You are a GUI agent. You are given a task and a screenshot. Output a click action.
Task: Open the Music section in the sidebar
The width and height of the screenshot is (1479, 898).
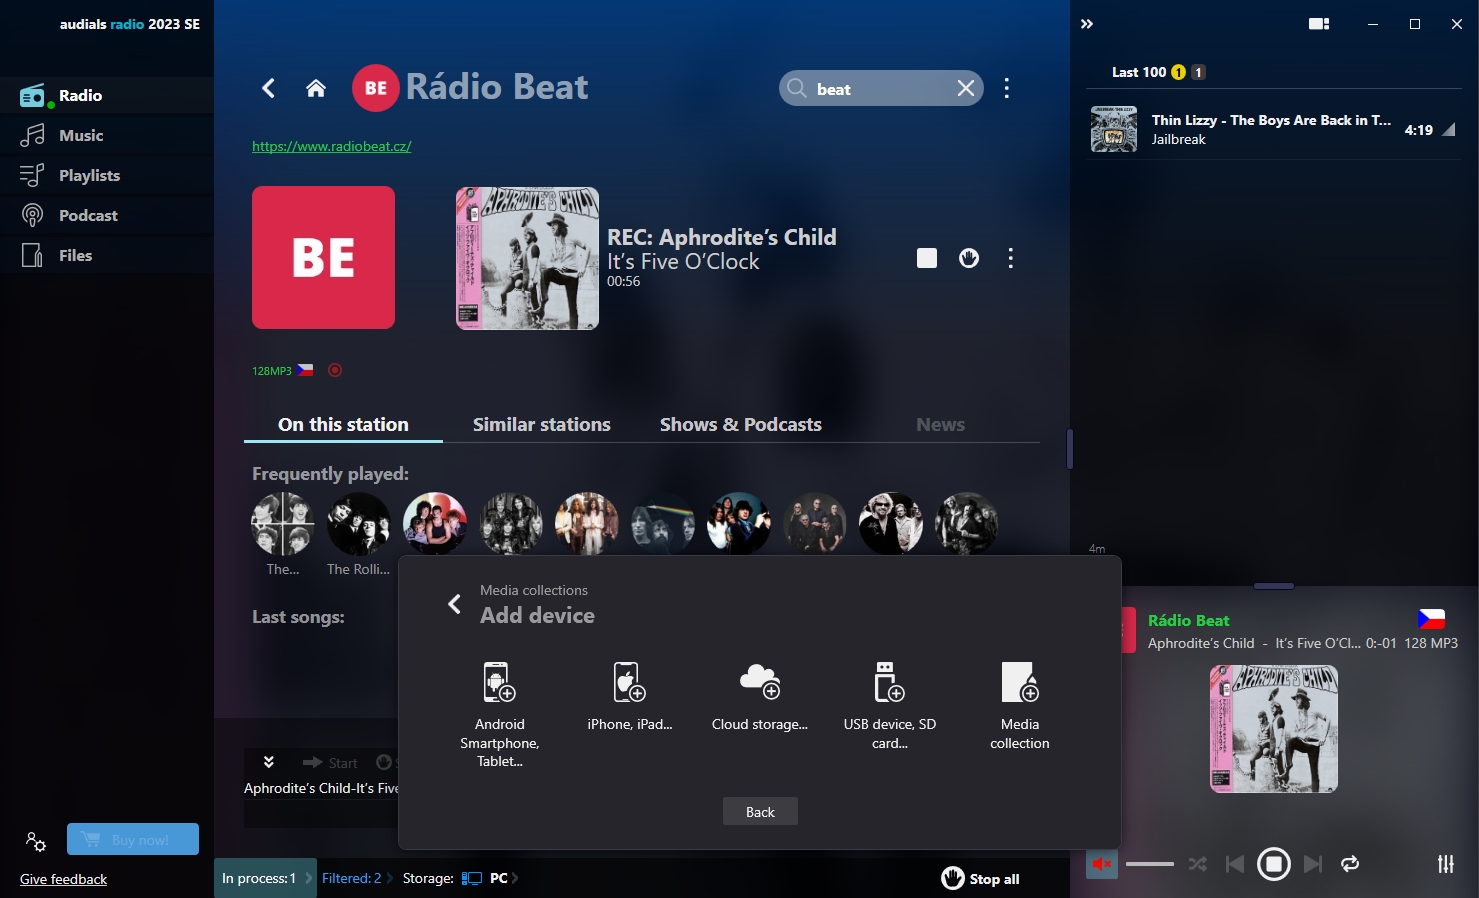(x=106, y=135)
